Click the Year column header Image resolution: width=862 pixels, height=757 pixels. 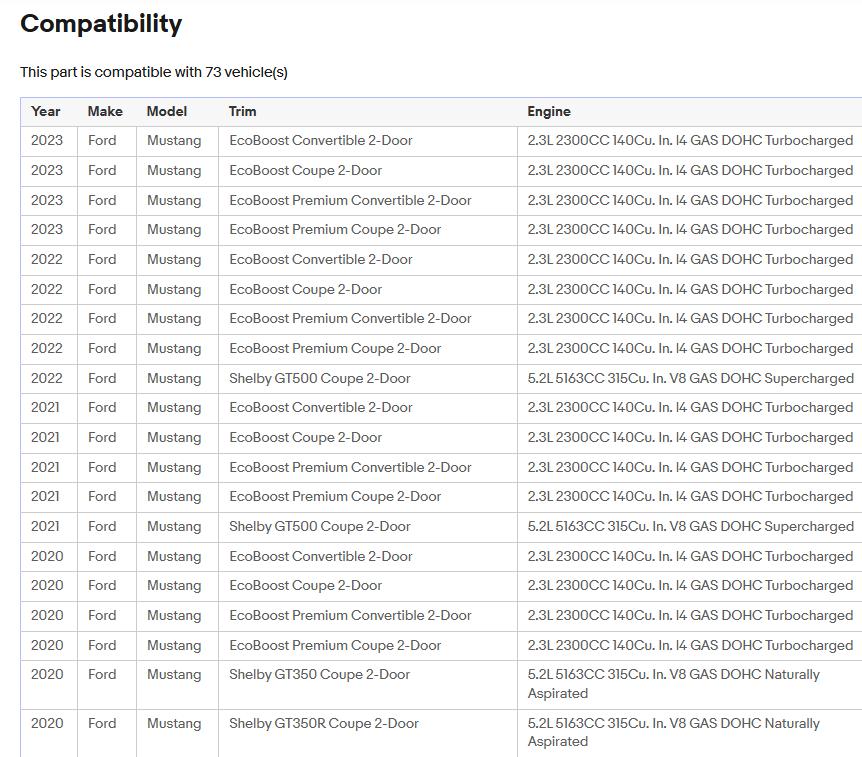point(46,112)
